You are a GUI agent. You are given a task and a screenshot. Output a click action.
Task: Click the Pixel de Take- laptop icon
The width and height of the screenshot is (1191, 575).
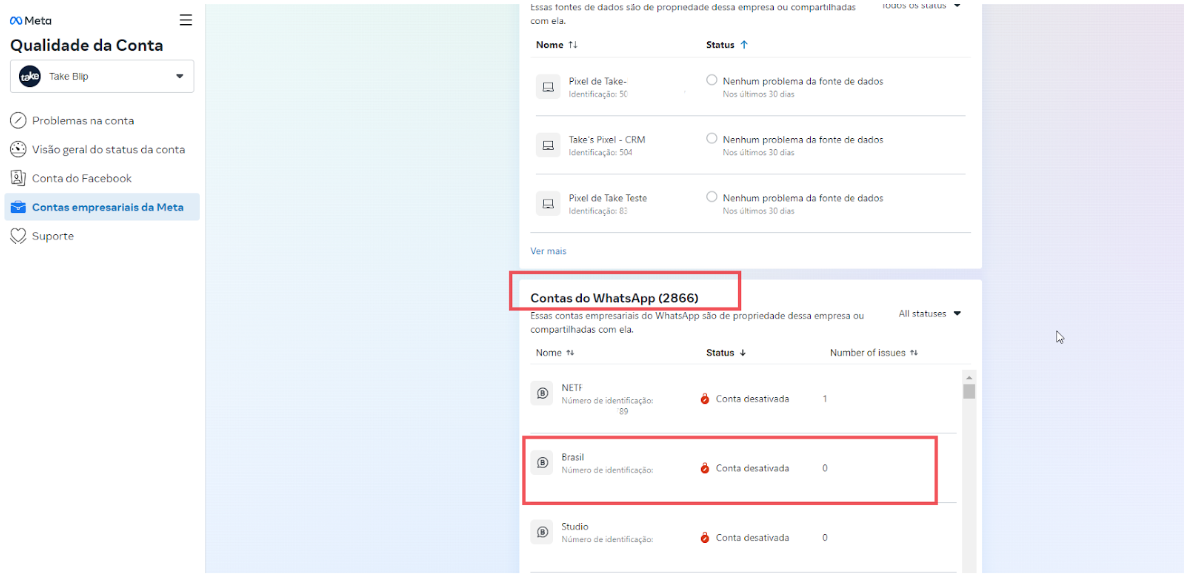coord(548,87)
